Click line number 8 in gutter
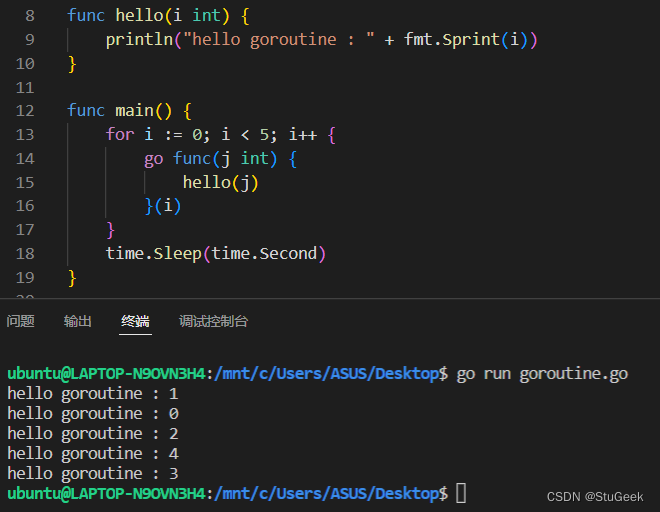The image size is (660, 512). 29,16
